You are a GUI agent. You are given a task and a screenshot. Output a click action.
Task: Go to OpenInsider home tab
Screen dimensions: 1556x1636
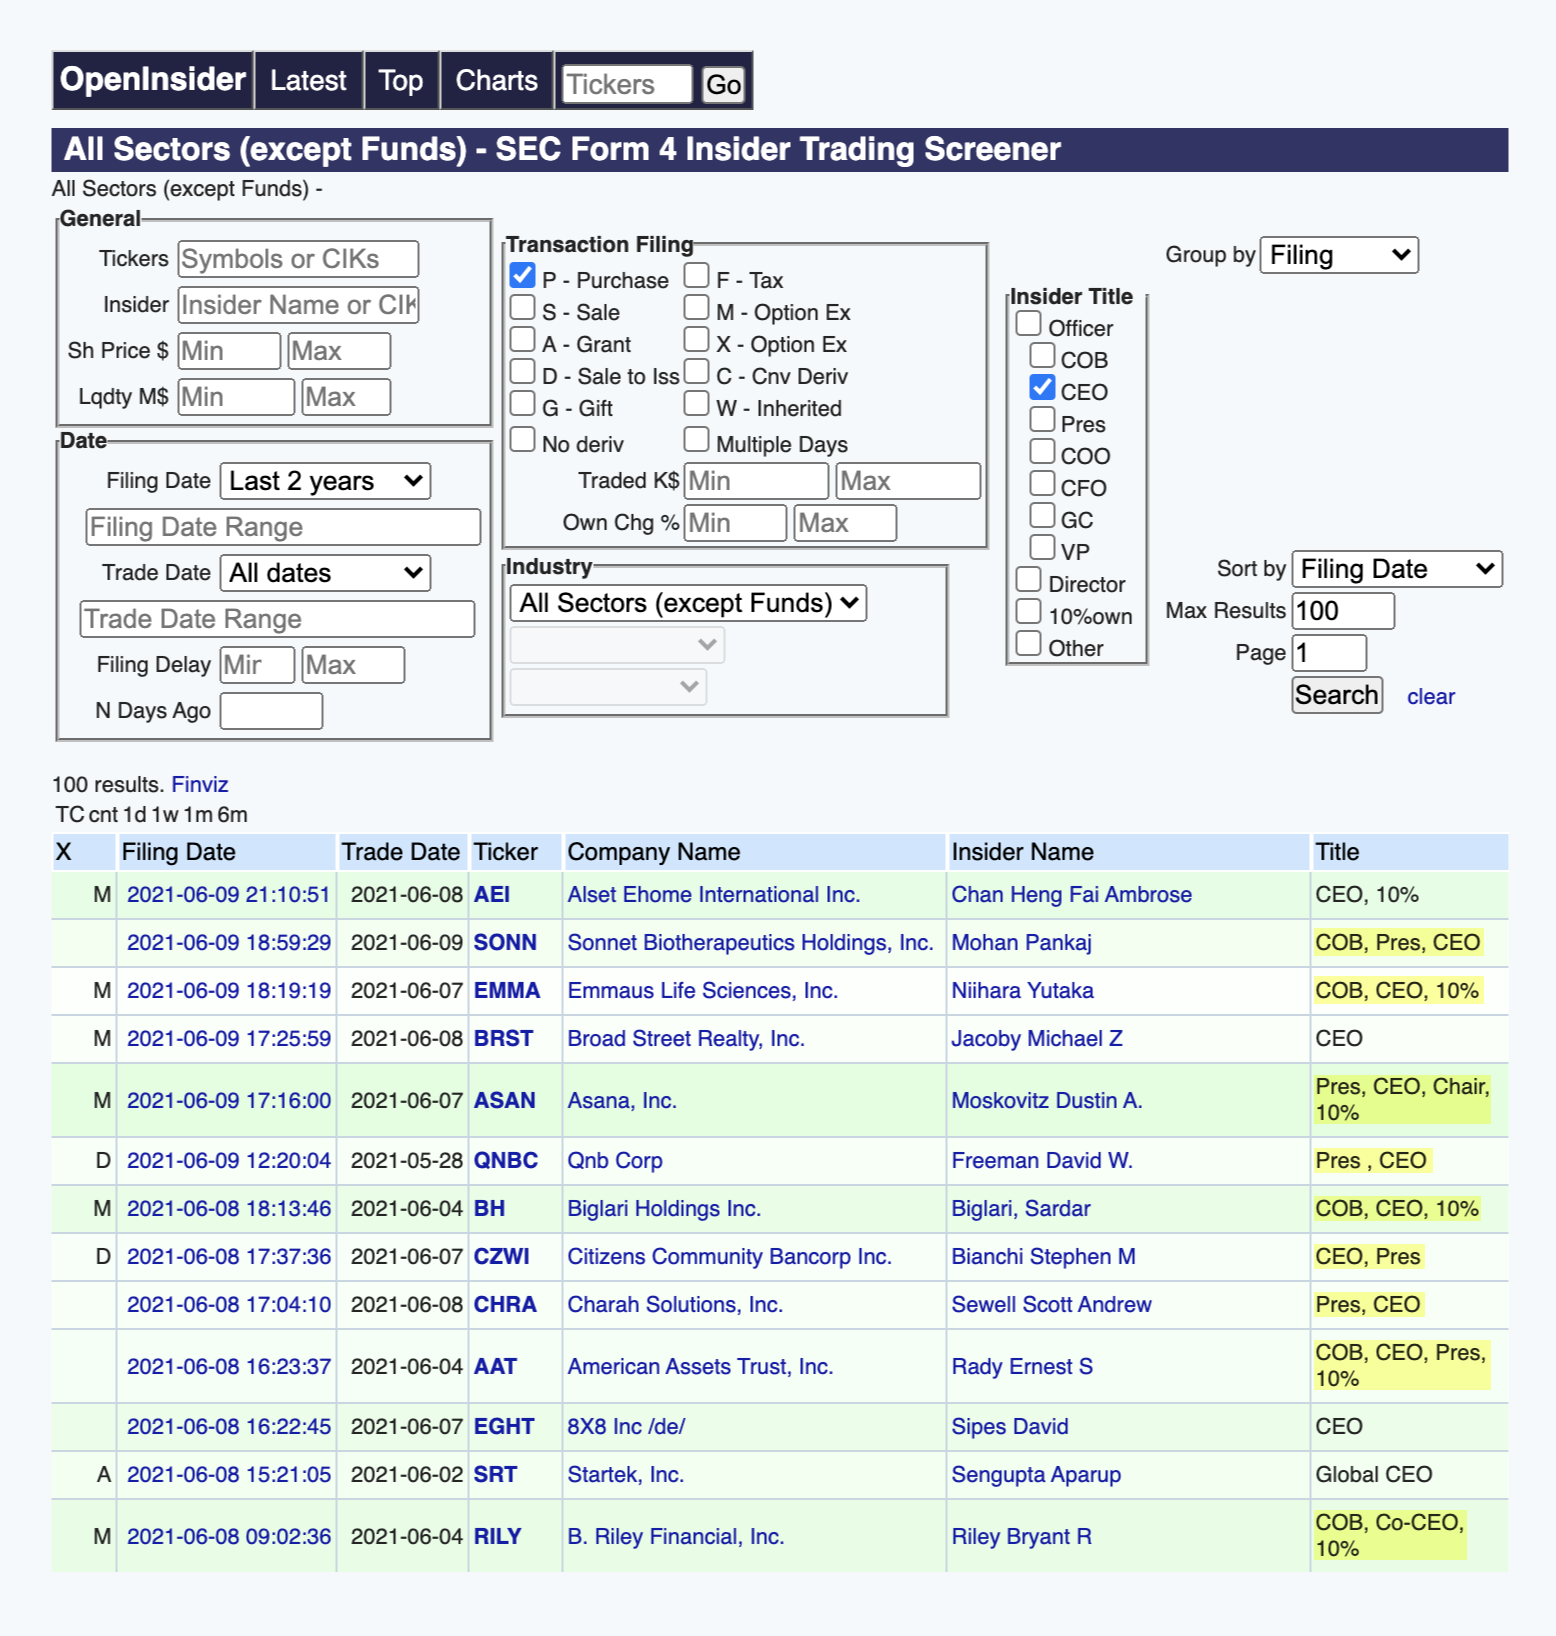(x=152, y=80)
